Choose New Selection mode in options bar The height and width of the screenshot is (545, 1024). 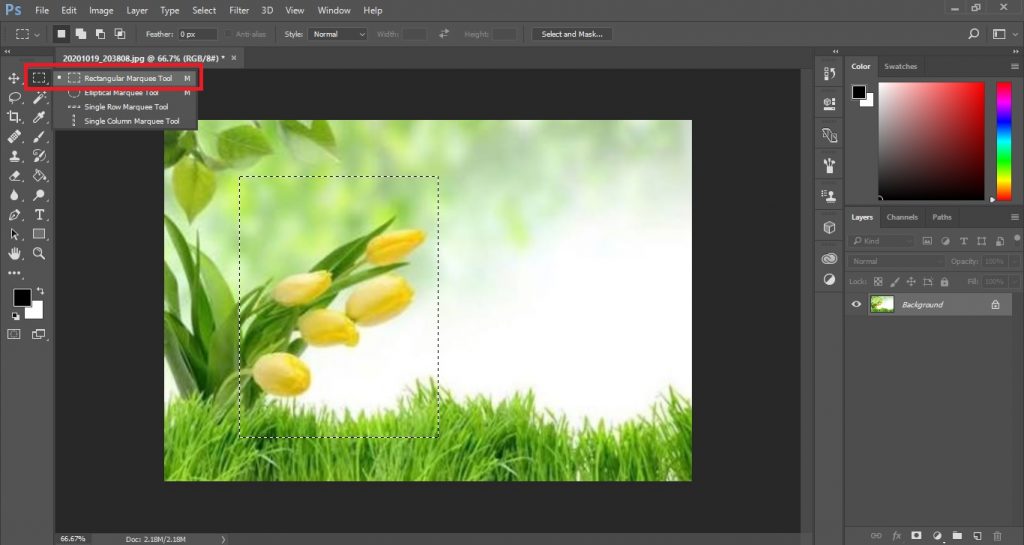tap(61, 34)
